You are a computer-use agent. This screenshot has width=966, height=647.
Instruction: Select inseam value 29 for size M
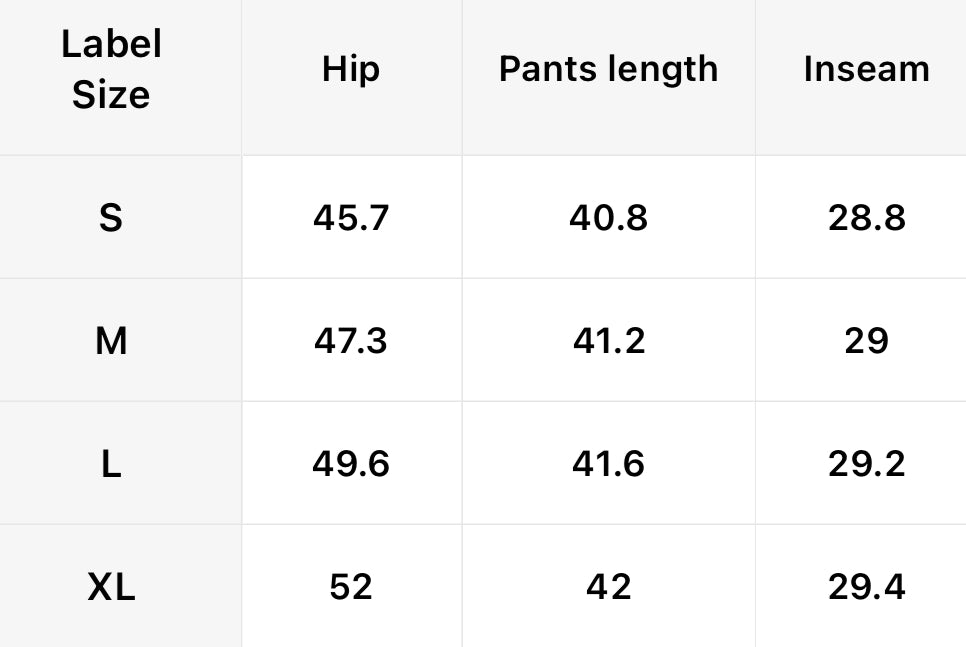point(866,341)
